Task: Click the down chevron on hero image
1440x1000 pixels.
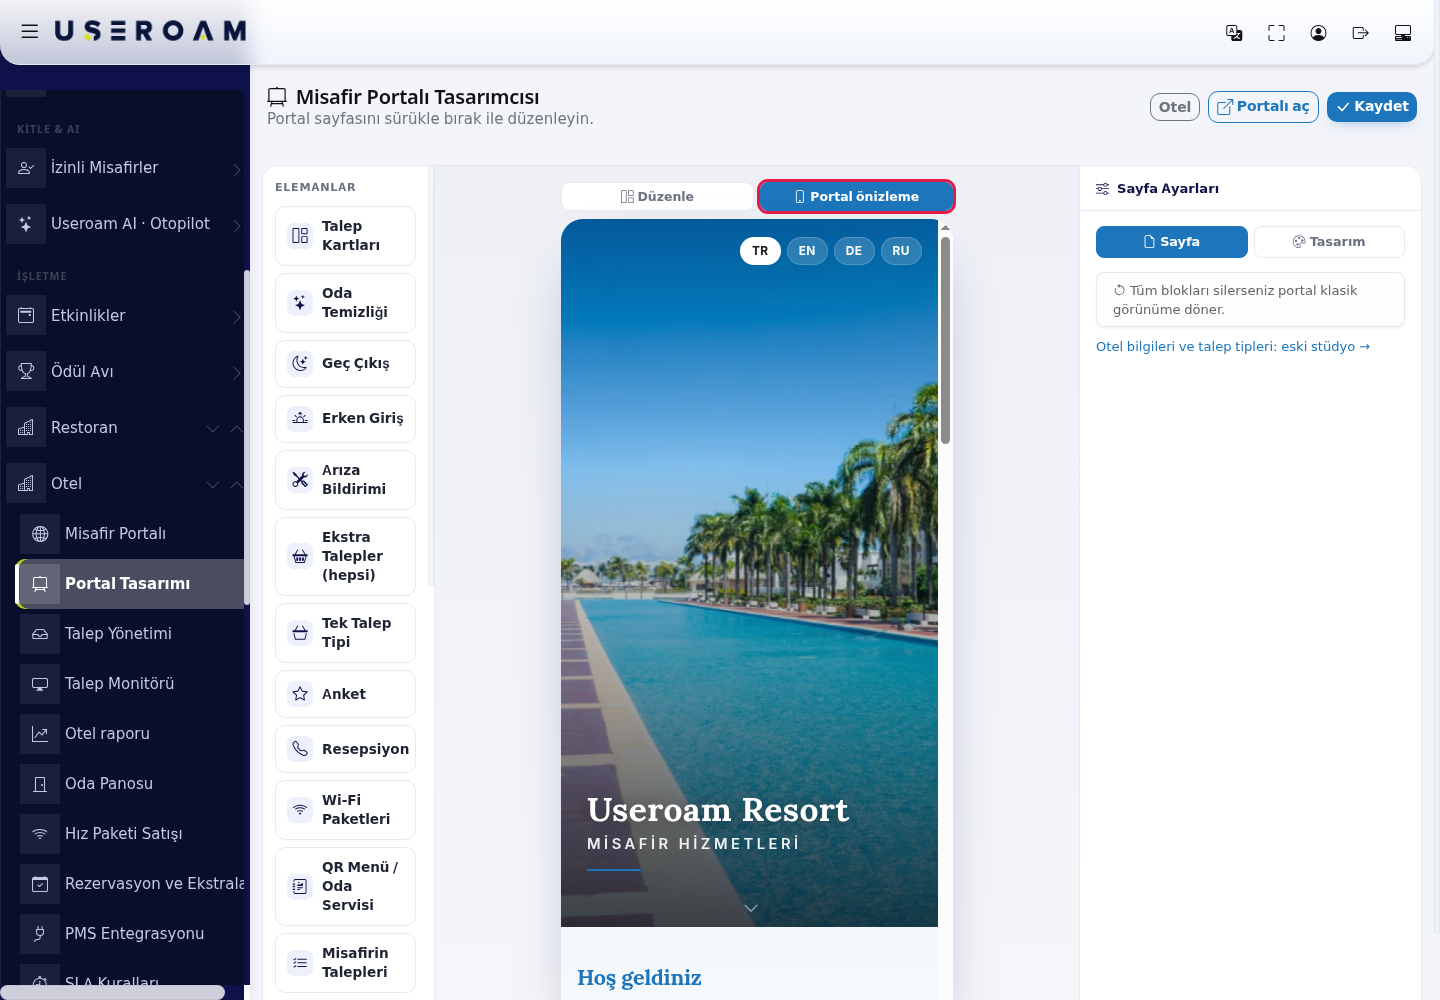Action: pos(751,908)
